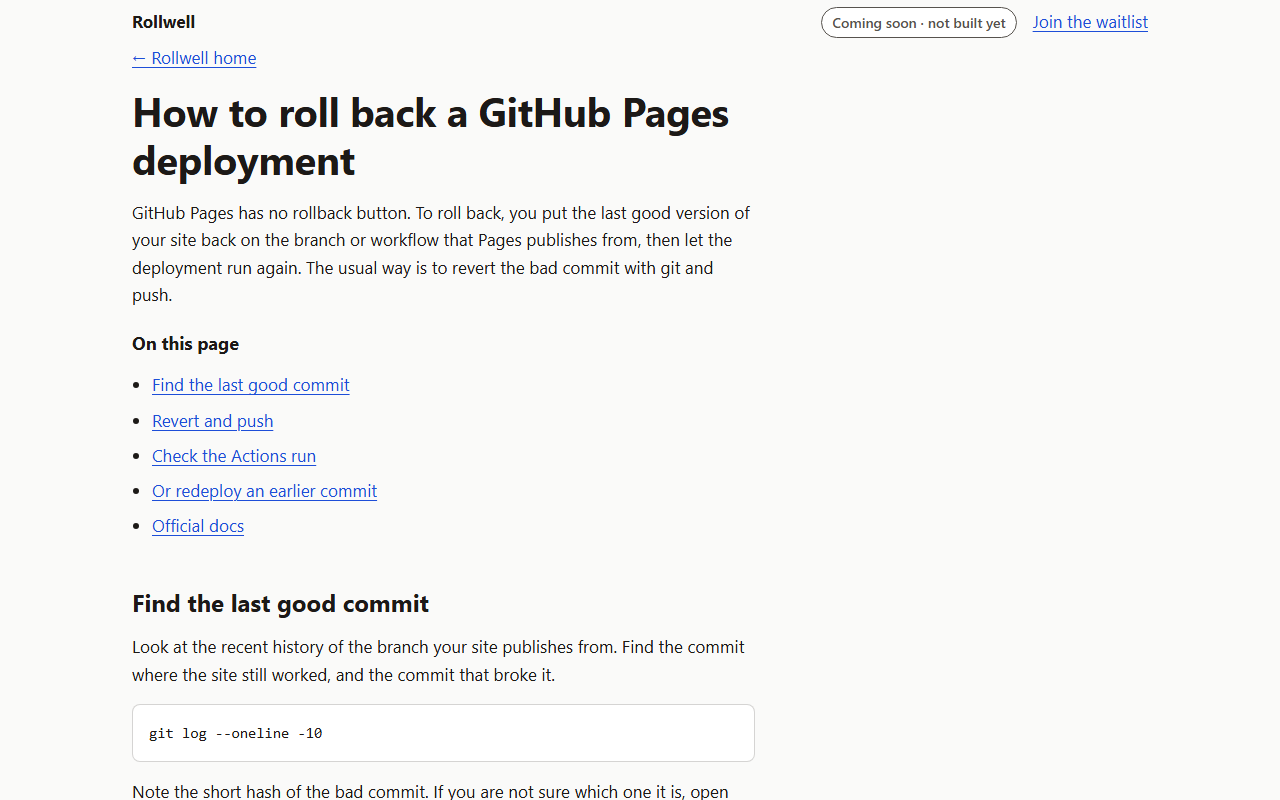Screen dimensions: 1280x800
Task: Open the Rollwell home back link
Action: [x=194, y=58]
